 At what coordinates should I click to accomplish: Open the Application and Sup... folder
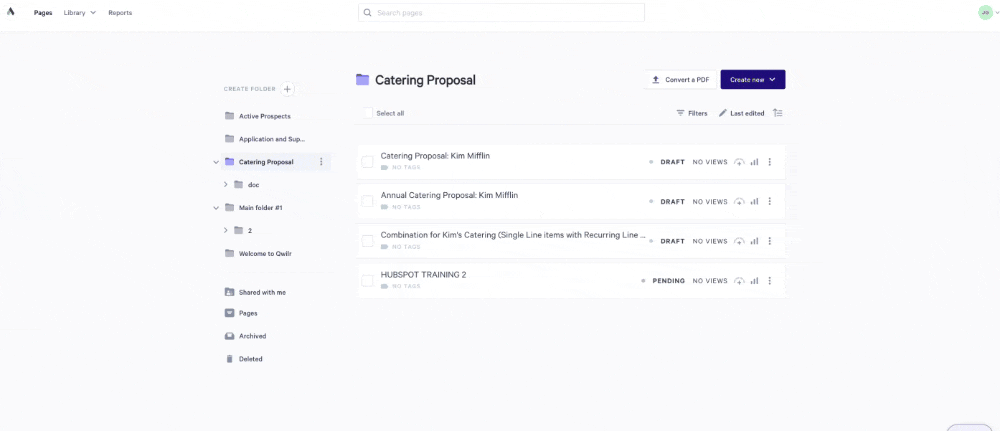pos(265,139)
